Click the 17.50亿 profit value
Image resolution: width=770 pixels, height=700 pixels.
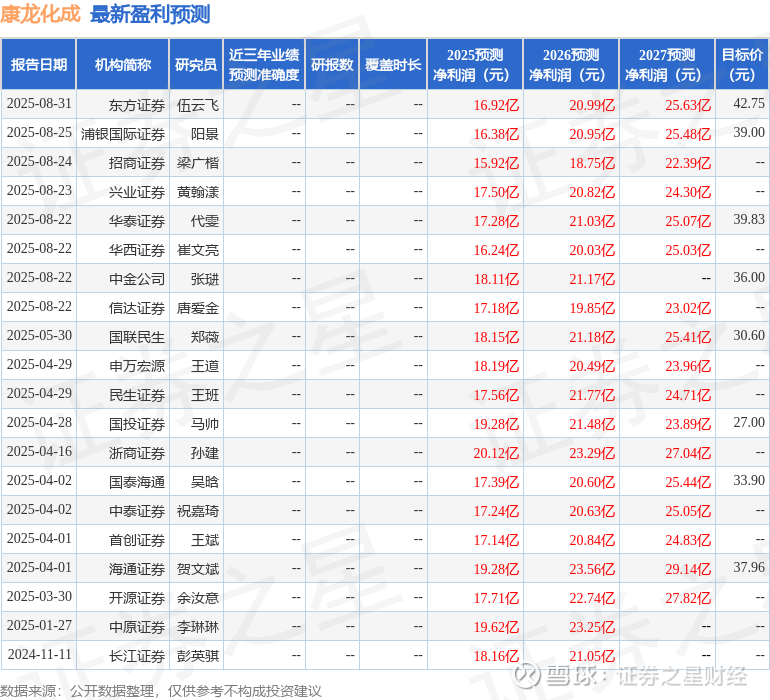[496, 192]
